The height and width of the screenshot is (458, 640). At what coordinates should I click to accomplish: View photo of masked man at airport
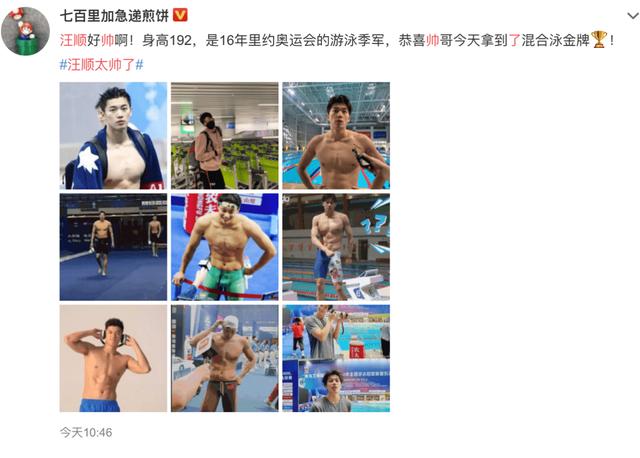pyautogui.click(x=224, y=136)
